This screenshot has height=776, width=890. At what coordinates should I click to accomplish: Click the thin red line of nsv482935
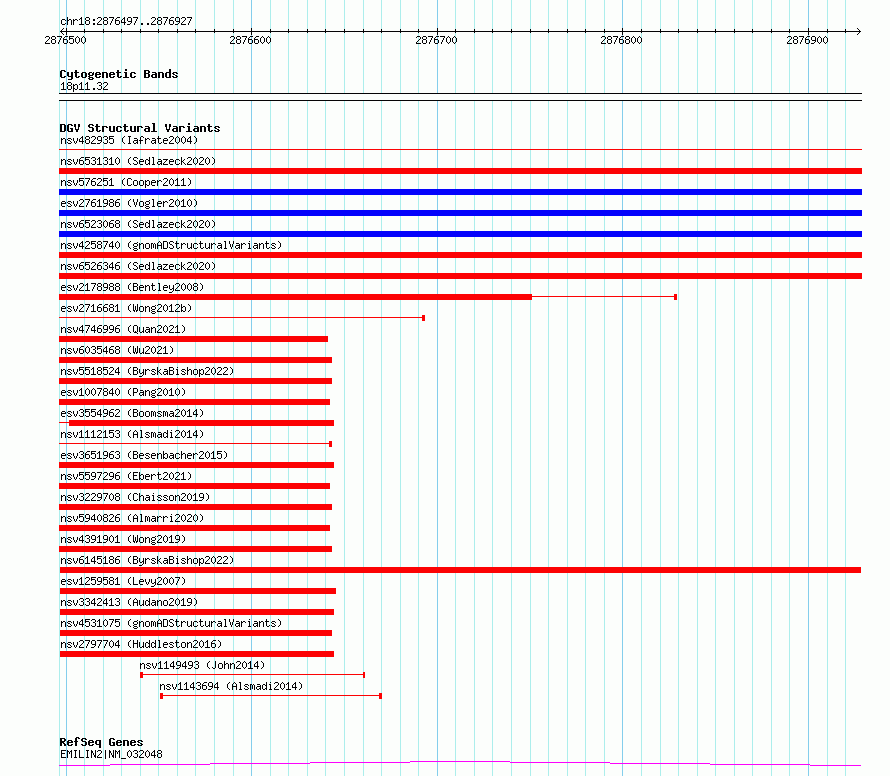point(460,150)
